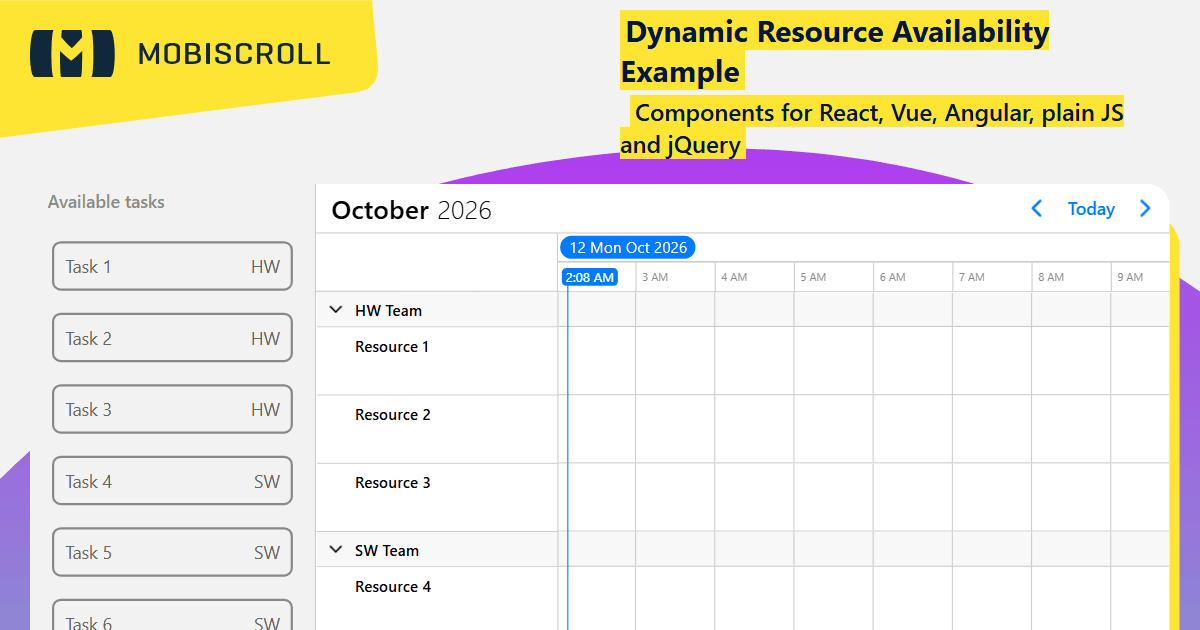Select the Task 3 HW card
Viewport: 1200px width, 630px height.
(x=172, y=409)
